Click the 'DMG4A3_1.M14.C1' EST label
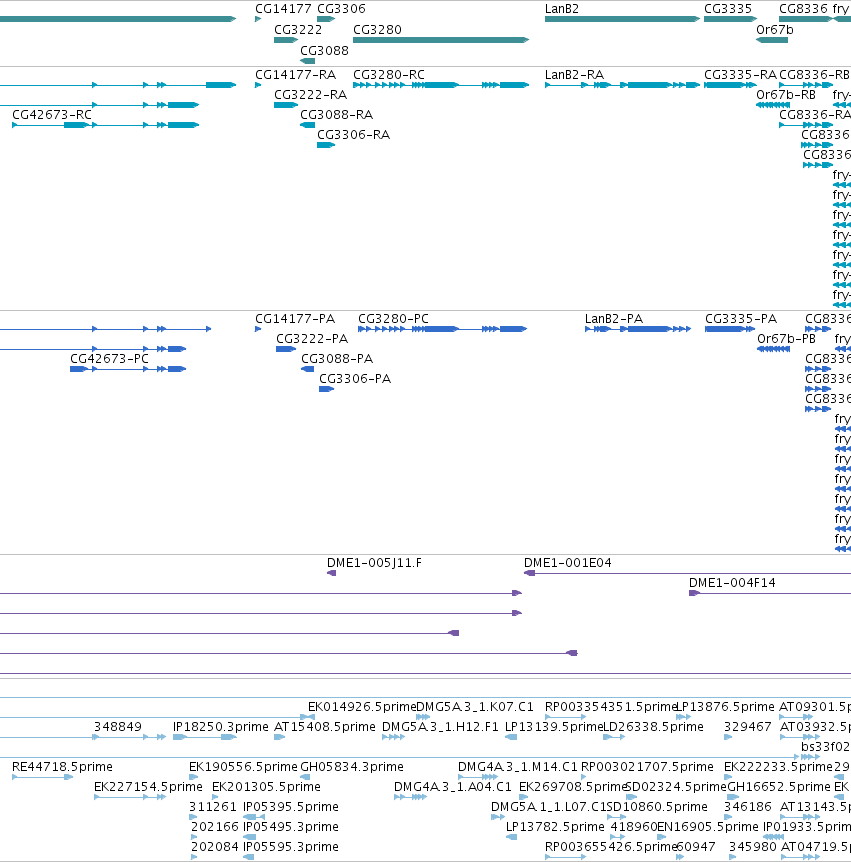Viewport: 851px width, 862px height. [517, 766]
